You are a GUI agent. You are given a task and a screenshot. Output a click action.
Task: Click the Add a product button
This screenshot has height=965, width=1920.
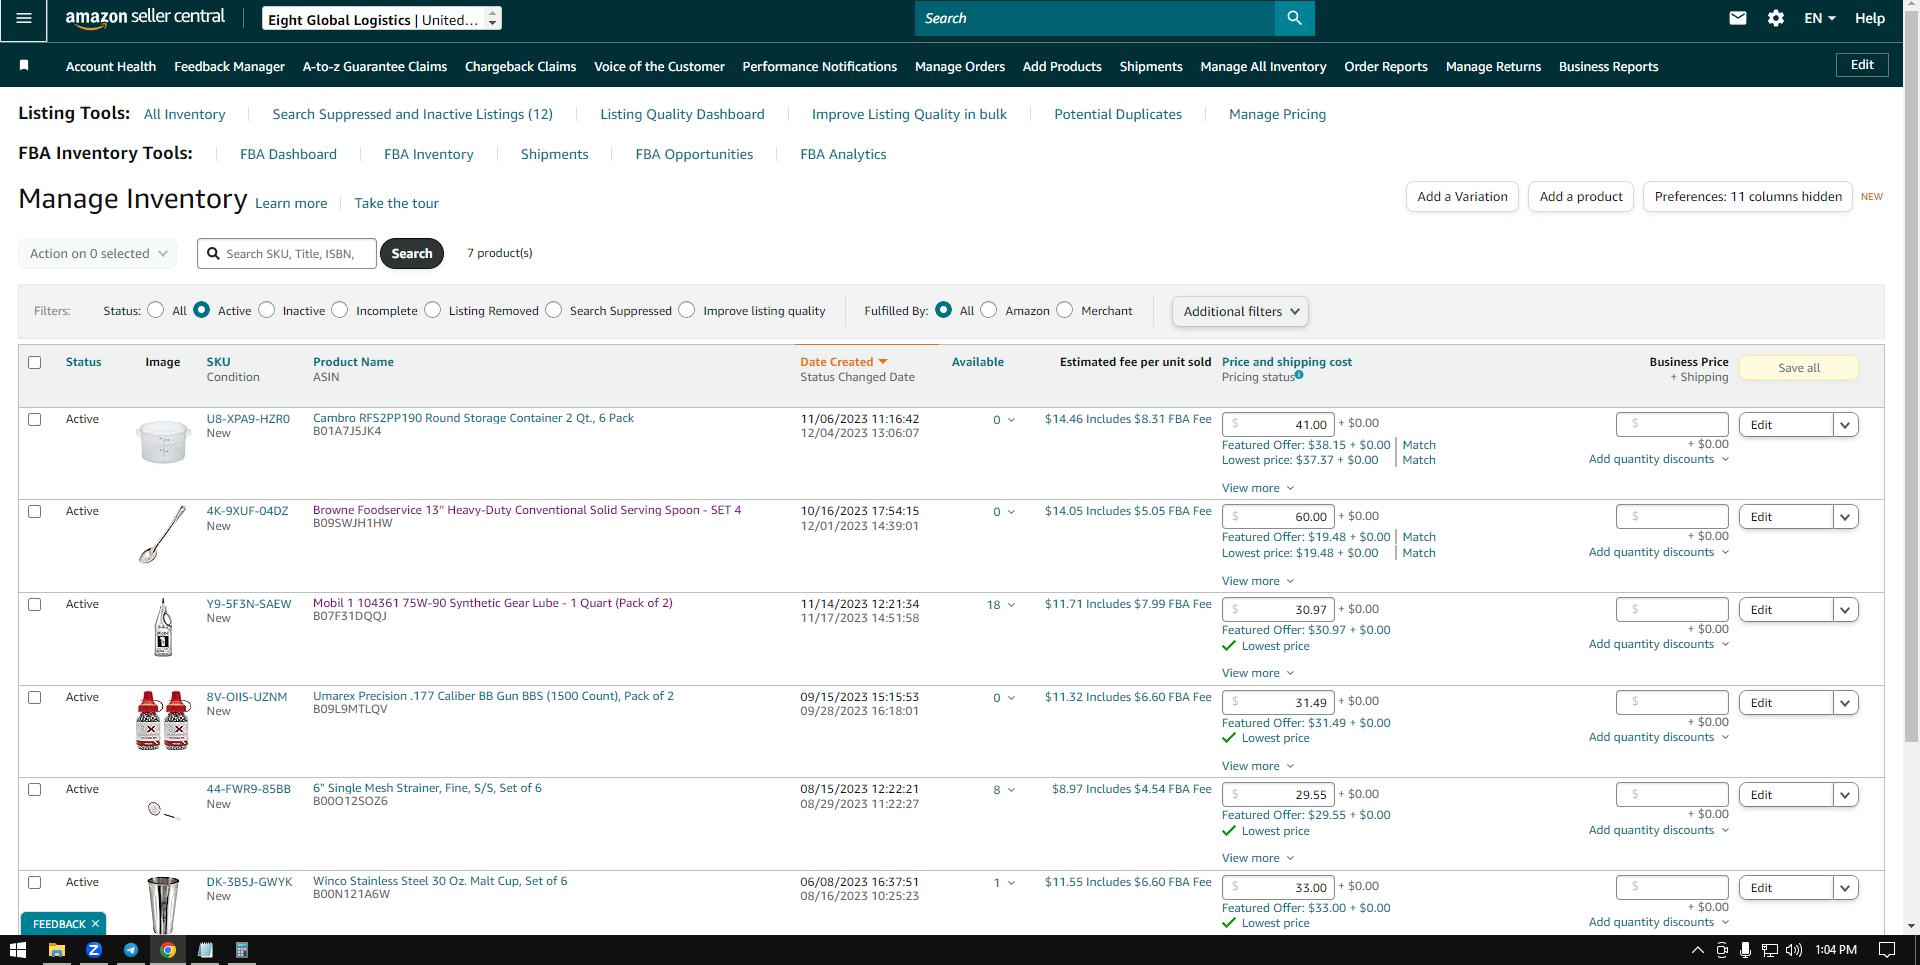click(1581, 196)
